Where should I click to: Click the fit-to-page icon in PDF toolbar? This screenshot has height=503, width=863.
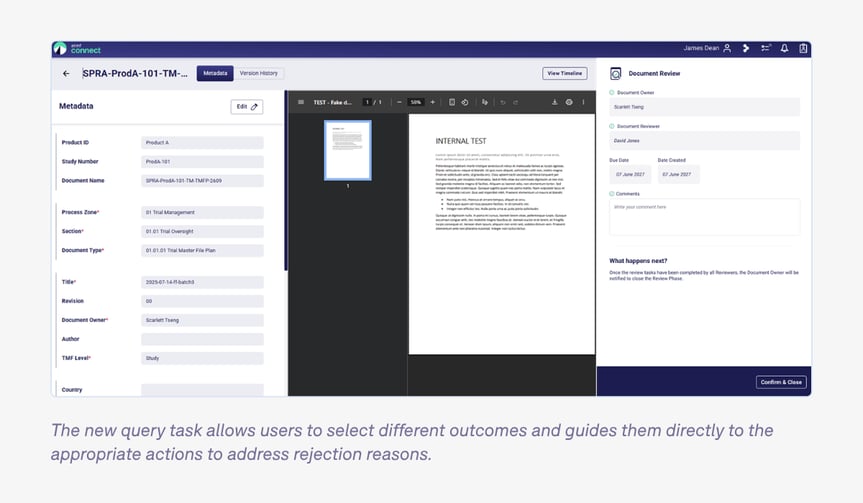[x=452, y=102]
